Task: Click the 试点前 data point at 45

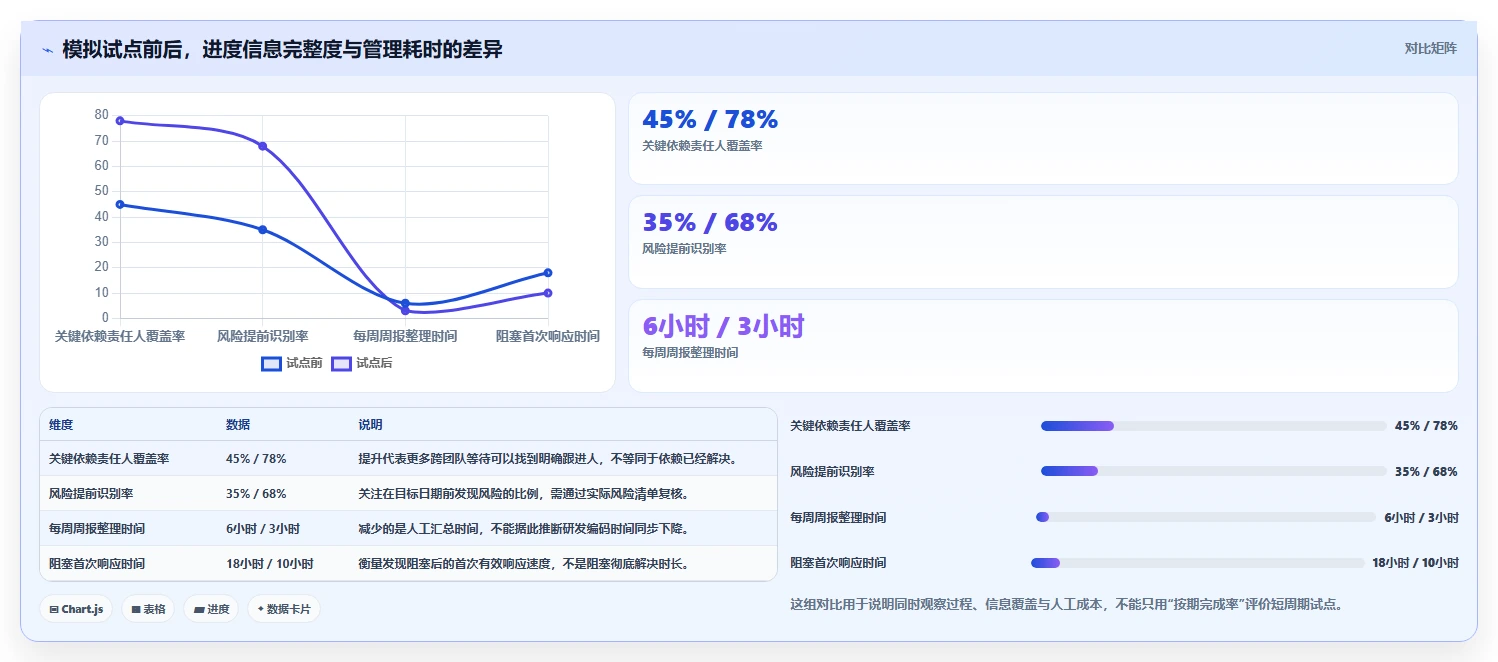Action: [120, 204]
